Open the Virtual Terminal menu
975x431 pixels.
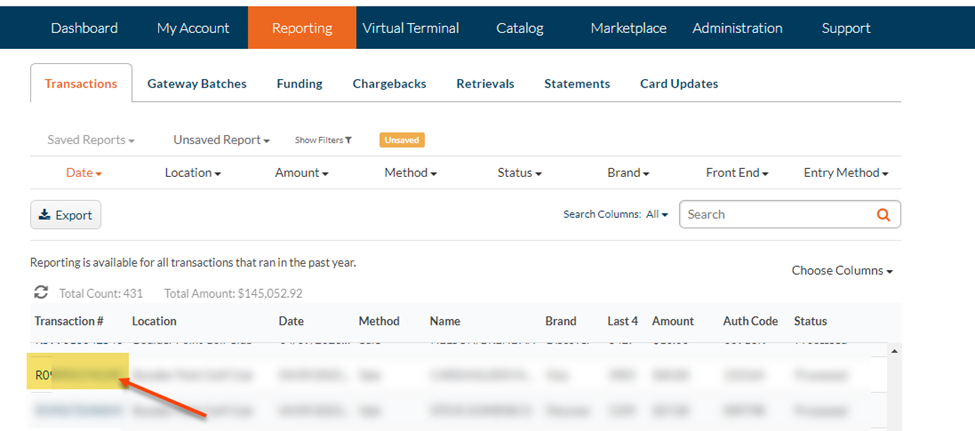pyautogui.click(x=411, y=28)
